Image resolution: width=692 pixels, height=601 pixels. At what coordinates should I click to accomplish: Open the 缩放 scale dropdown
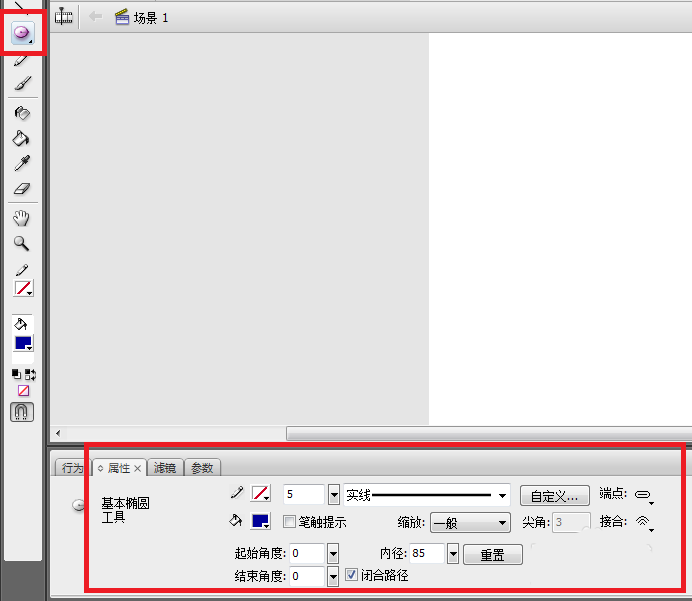point(470,523)
